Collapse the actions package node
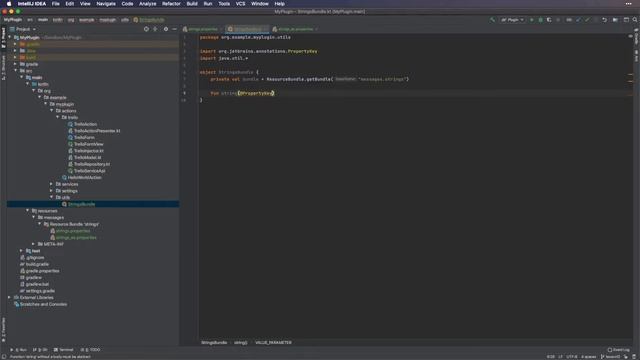The height and width of the screenshot is (360, 640). [x=52, y=111]
